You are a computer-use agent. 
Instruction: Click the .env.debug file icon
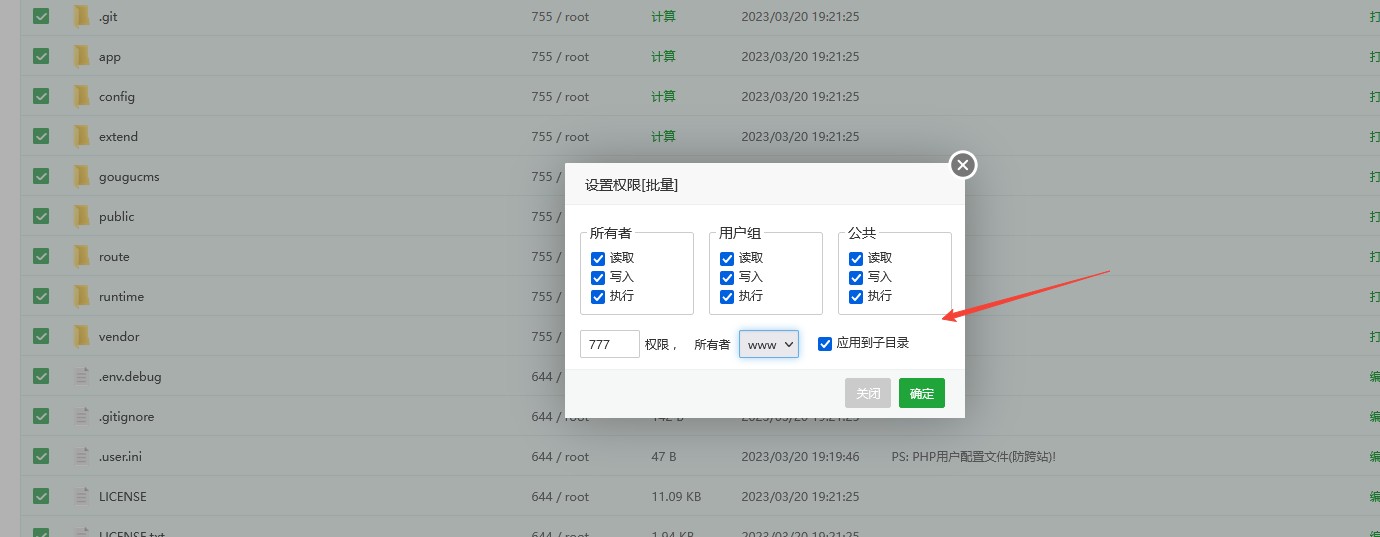pos(82,377)
